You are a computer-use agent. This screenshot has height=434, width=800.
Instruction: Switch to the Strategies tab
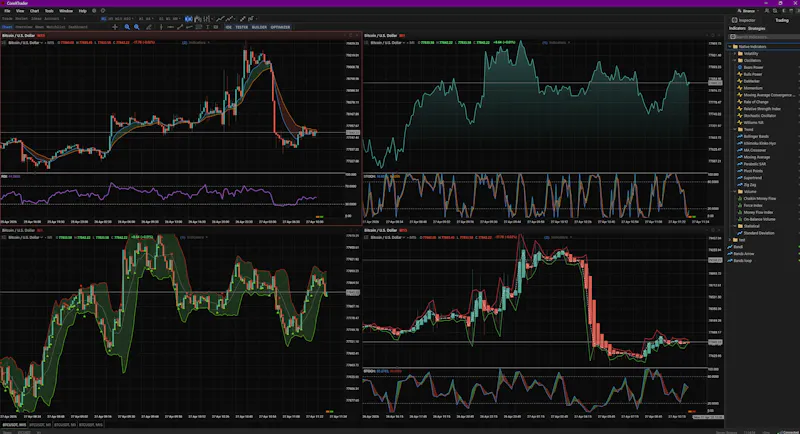click(x=757, y=29)
